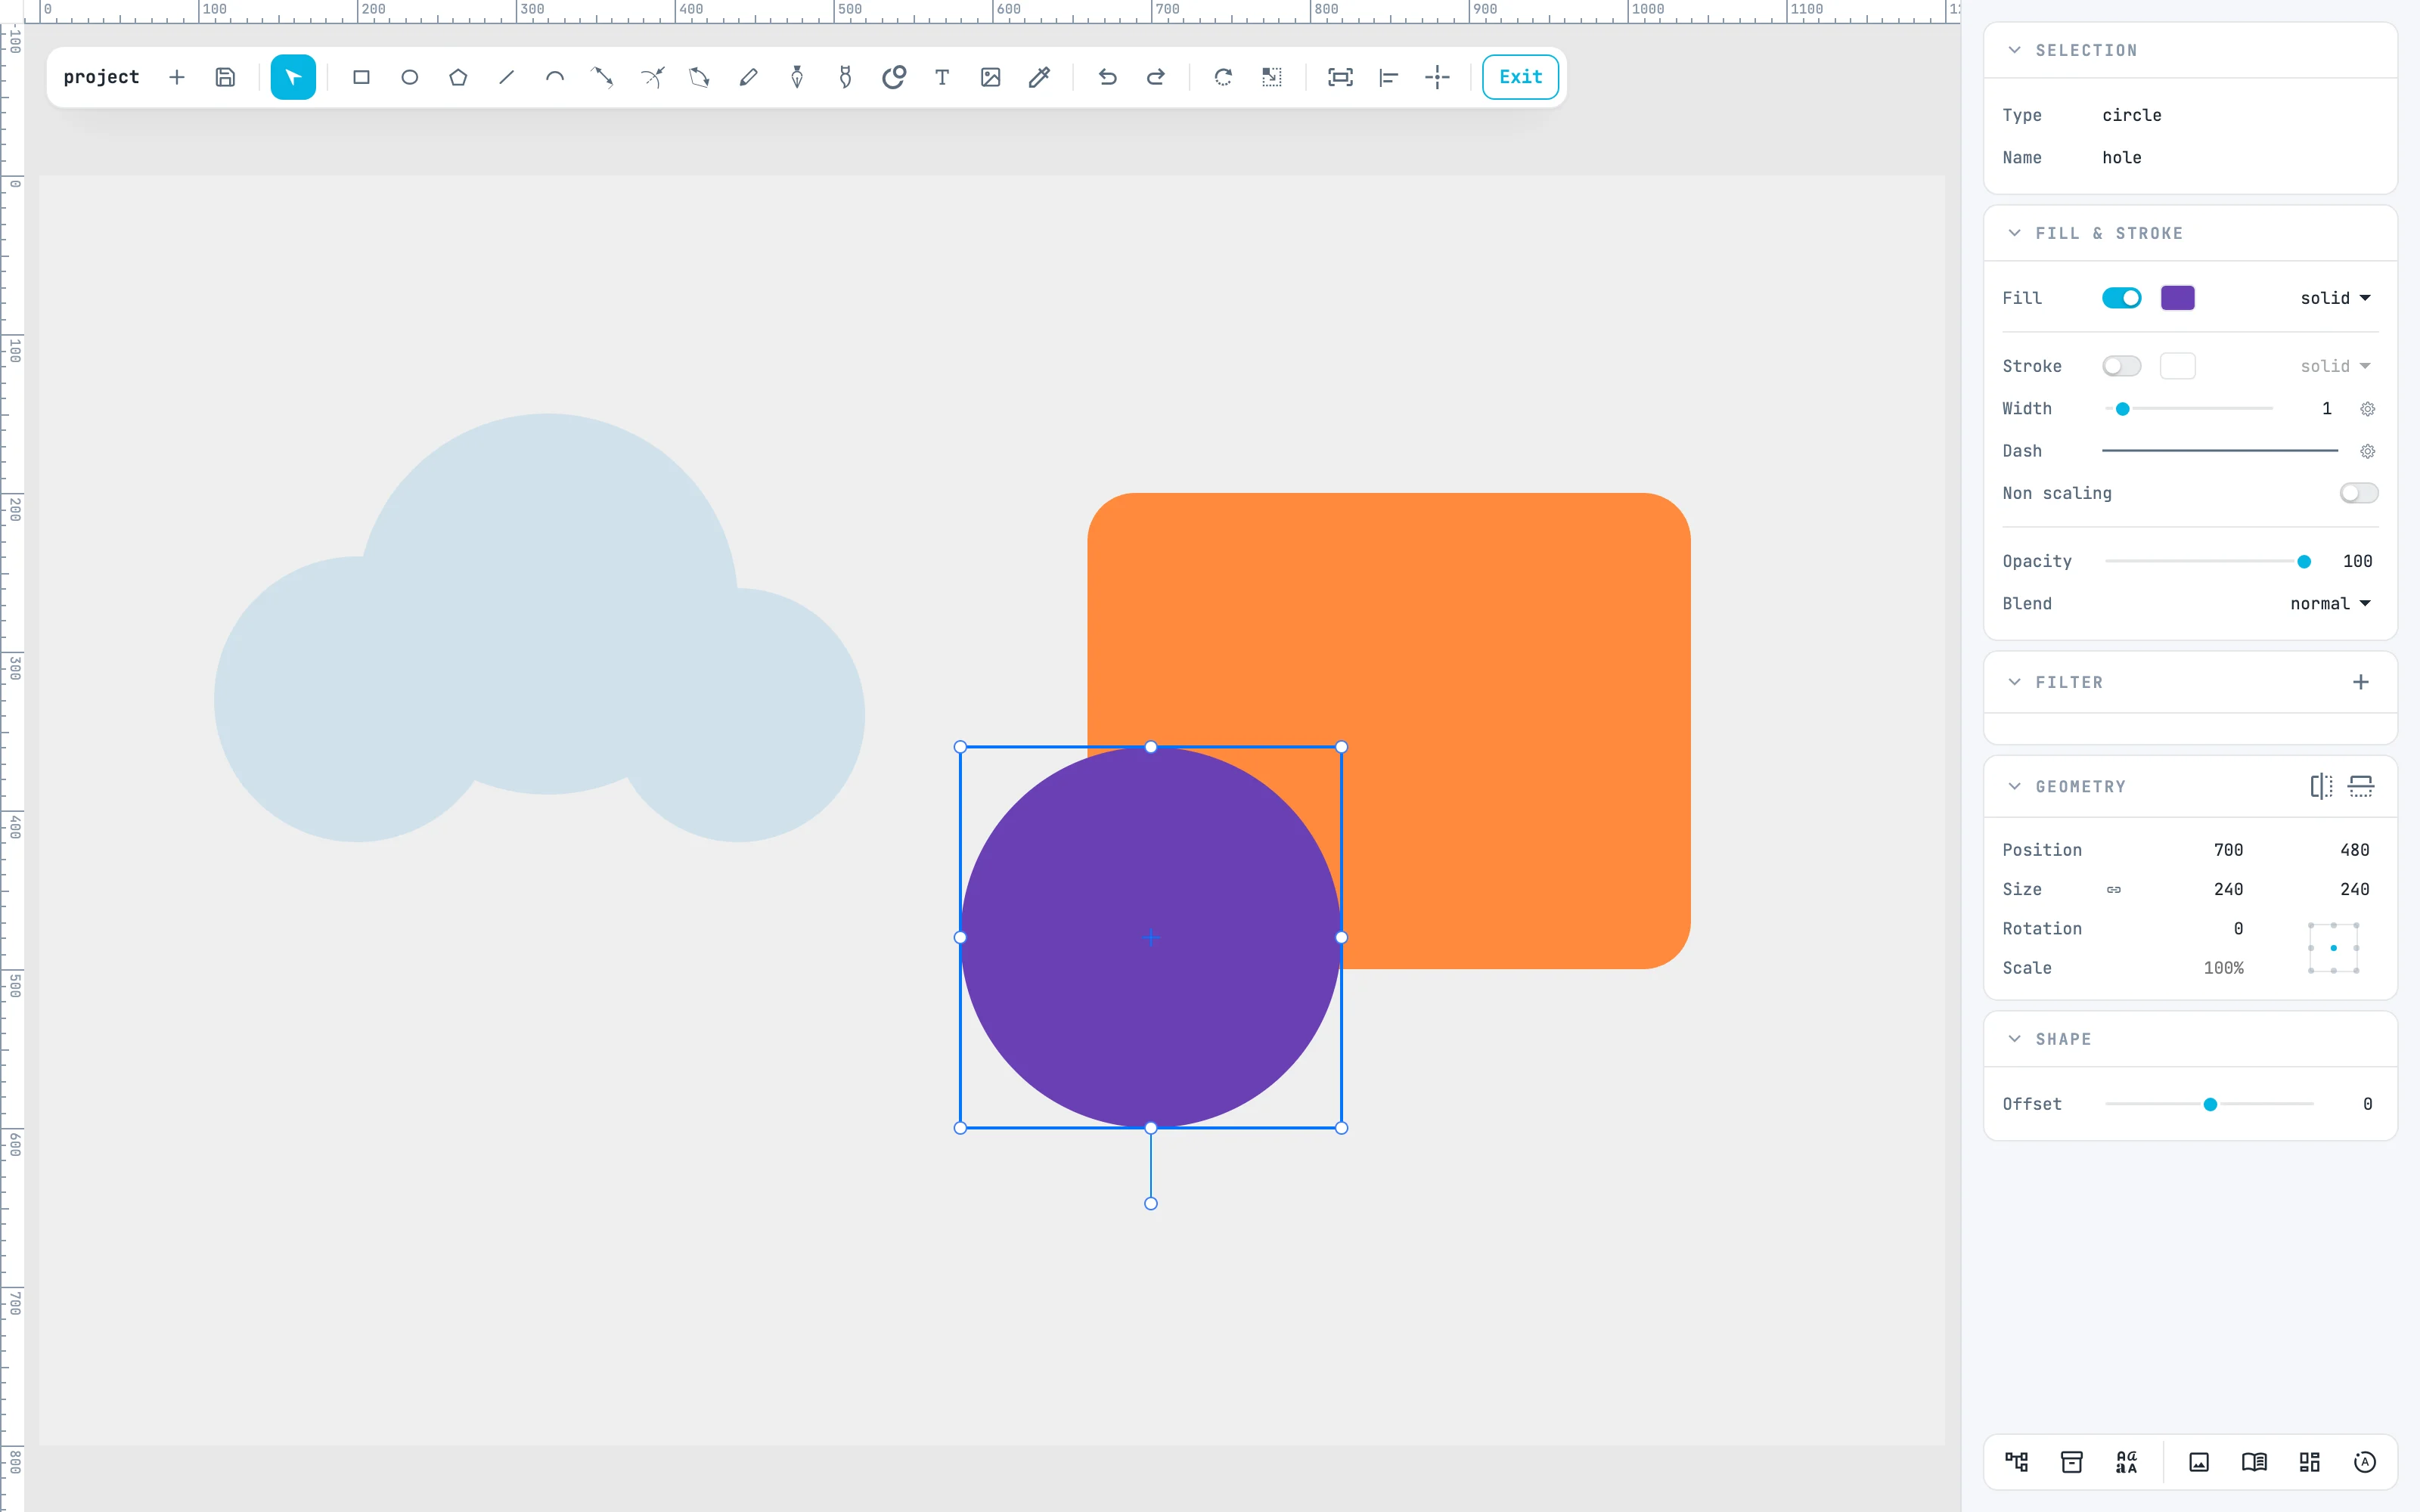Undo the last action

pos(1107,77)
